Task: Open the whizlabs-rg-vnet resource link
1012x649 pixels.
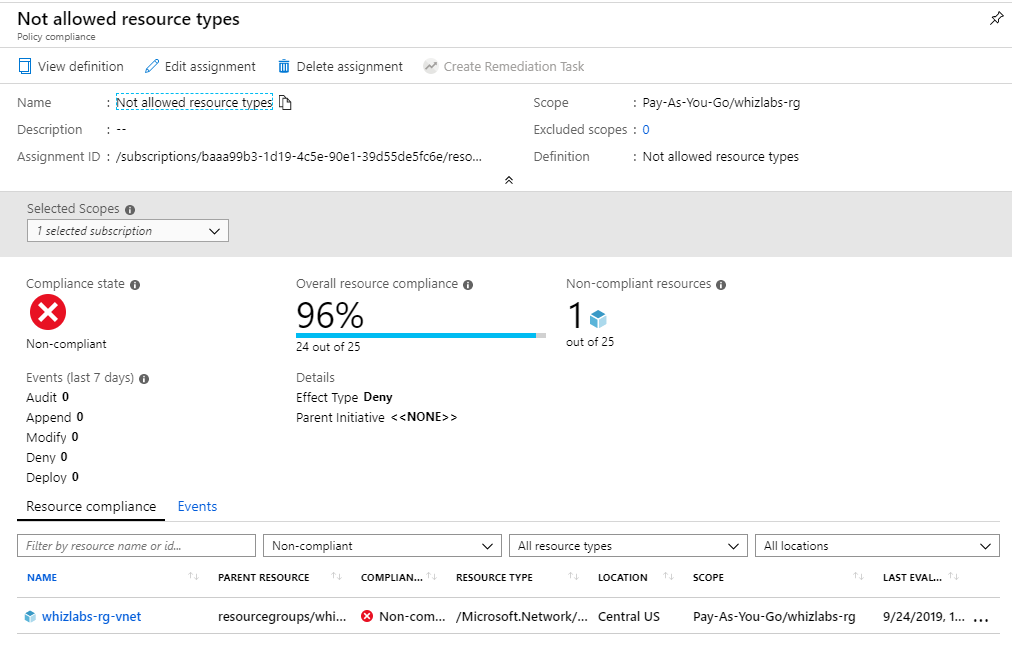Action: point(91,617)
